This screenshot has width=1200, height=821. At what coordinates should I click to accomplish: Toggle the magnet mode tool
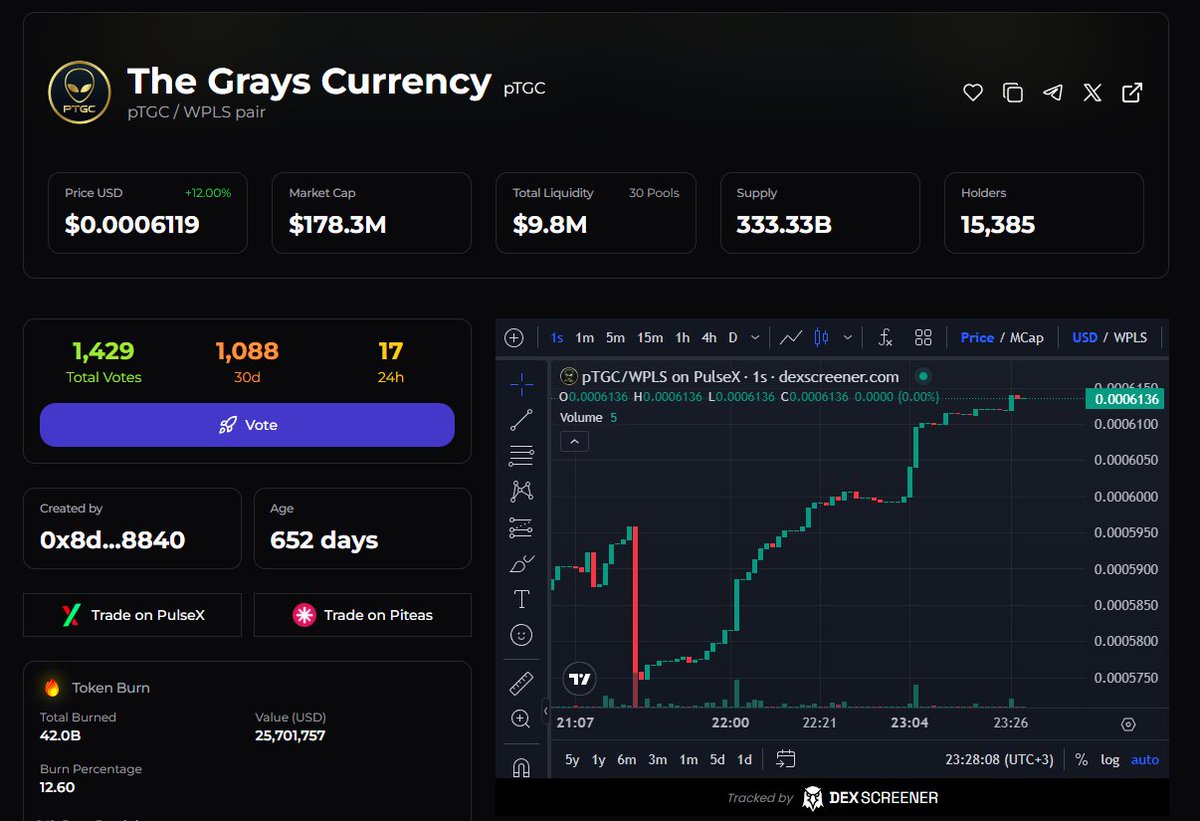[x=521, y=767]
